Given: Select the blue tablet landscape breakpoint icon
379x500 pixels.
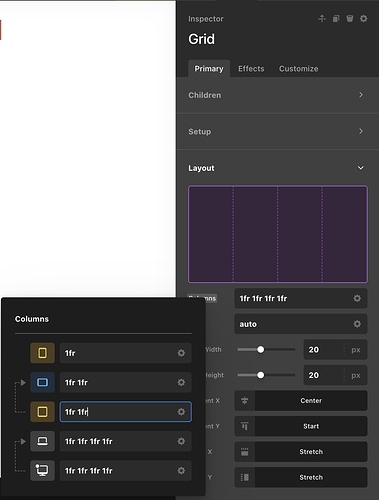Looking at the screenshot, I should (x=42, y=382).
